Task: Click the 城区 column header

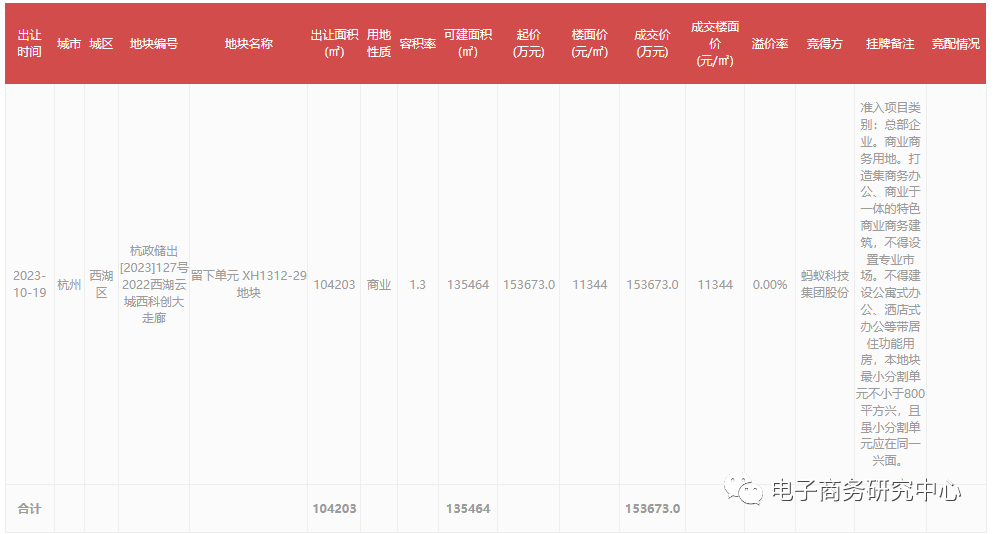Action: 101,44
